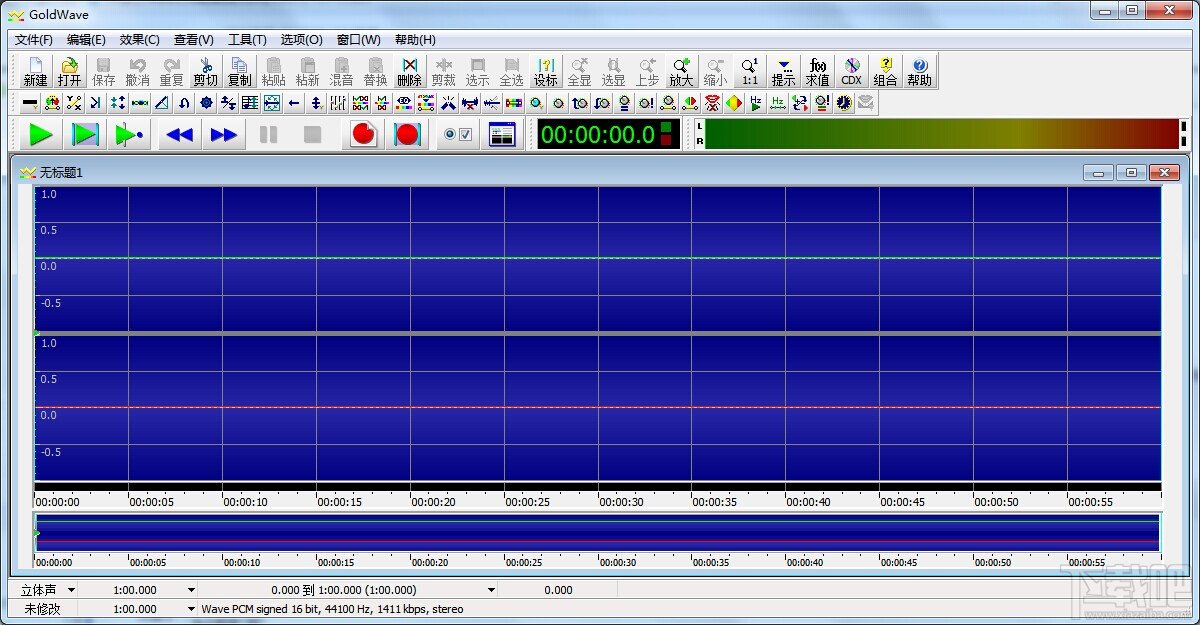Click the Hz resample effect icon

(x=778, y=102)
